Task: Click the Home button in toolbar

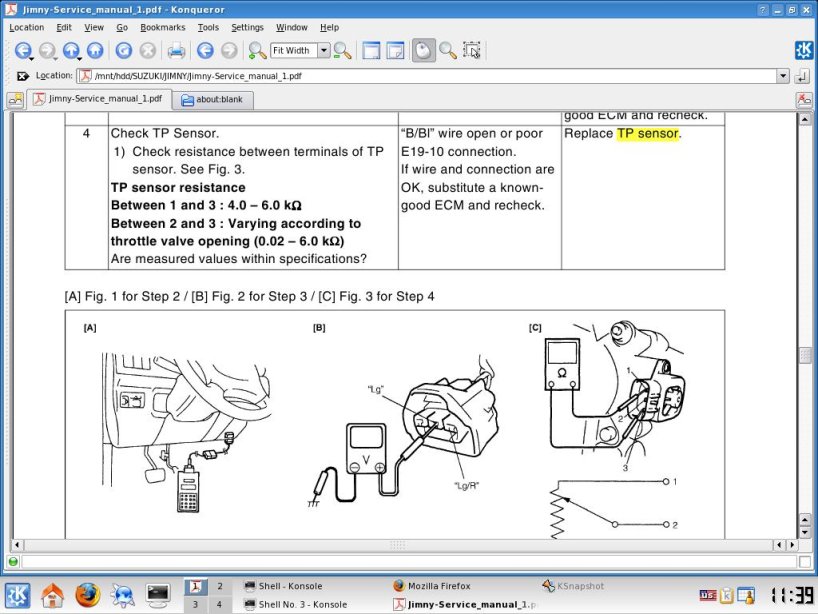Action: tap(95, 50)
